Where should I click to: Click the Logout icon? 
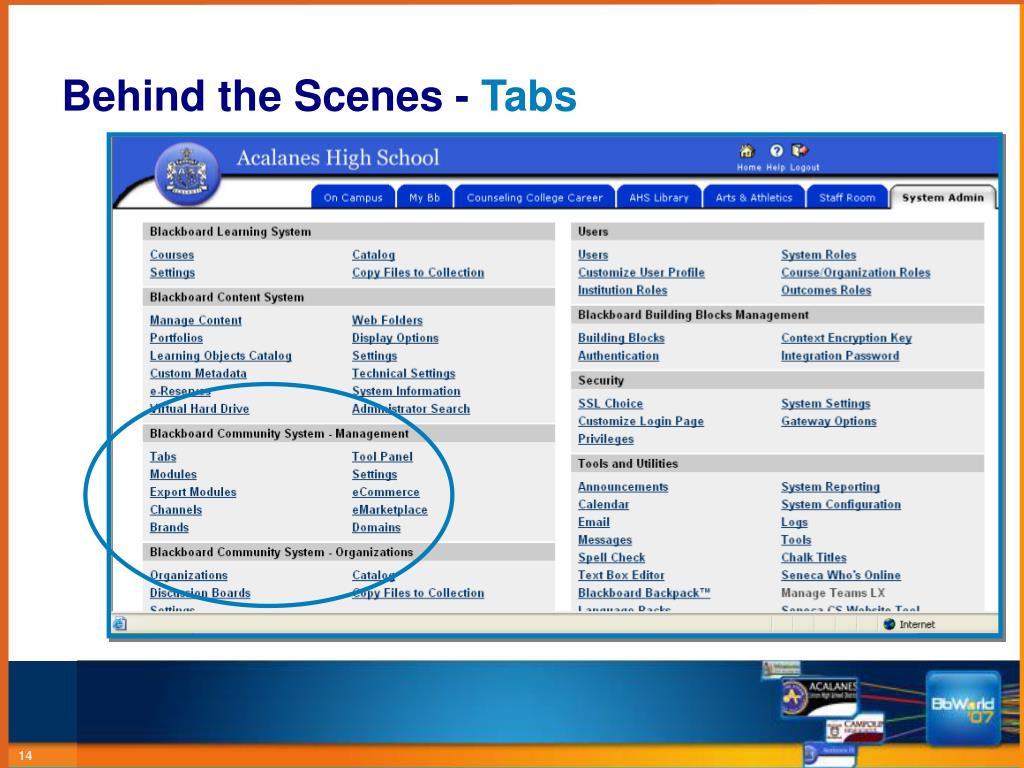coord(799,151)
